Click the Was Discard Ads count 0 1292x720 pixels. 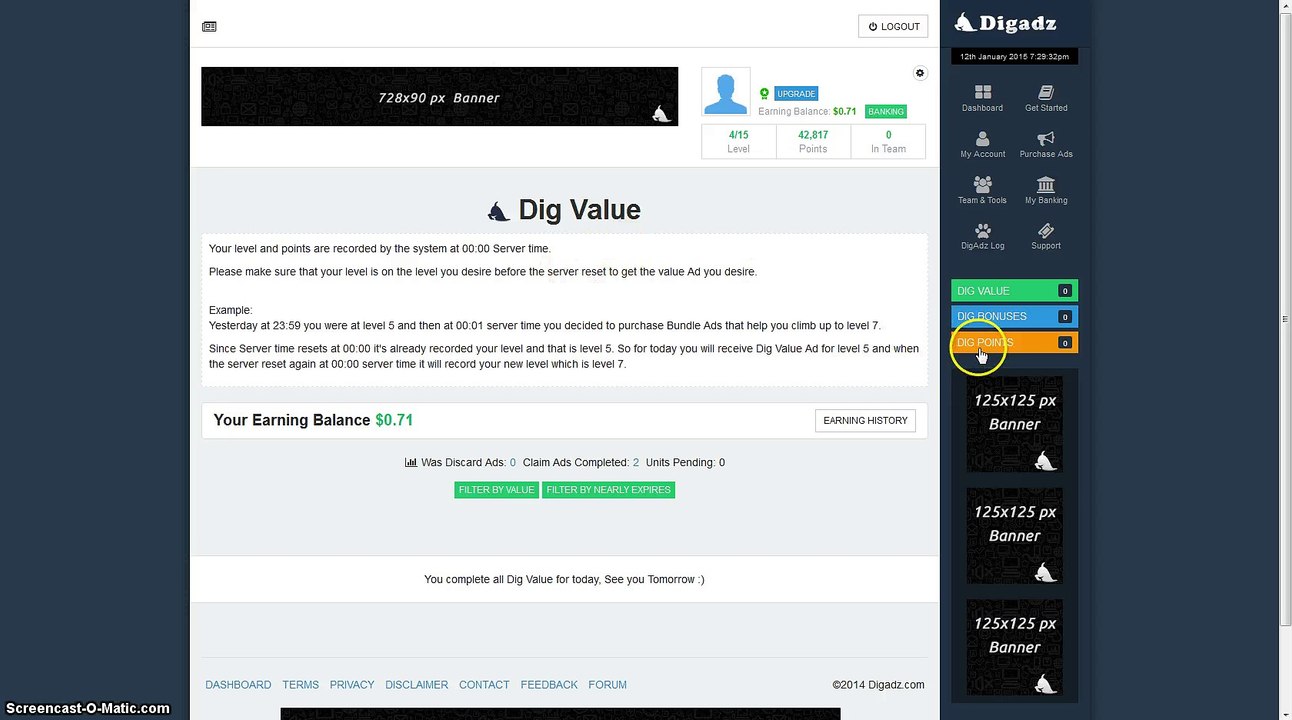[x=513, y=463]
